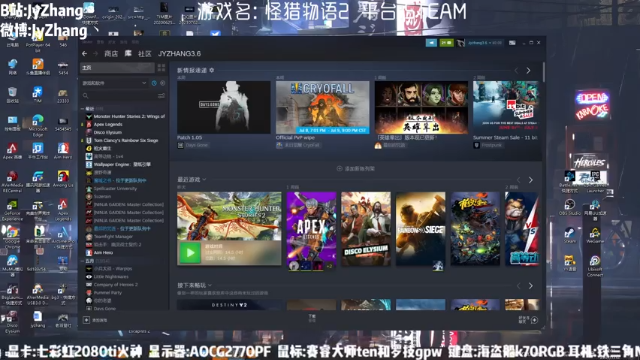The image size is (640, 360).
Task: Open the What's New settings gear
Action: pos(211,70)
